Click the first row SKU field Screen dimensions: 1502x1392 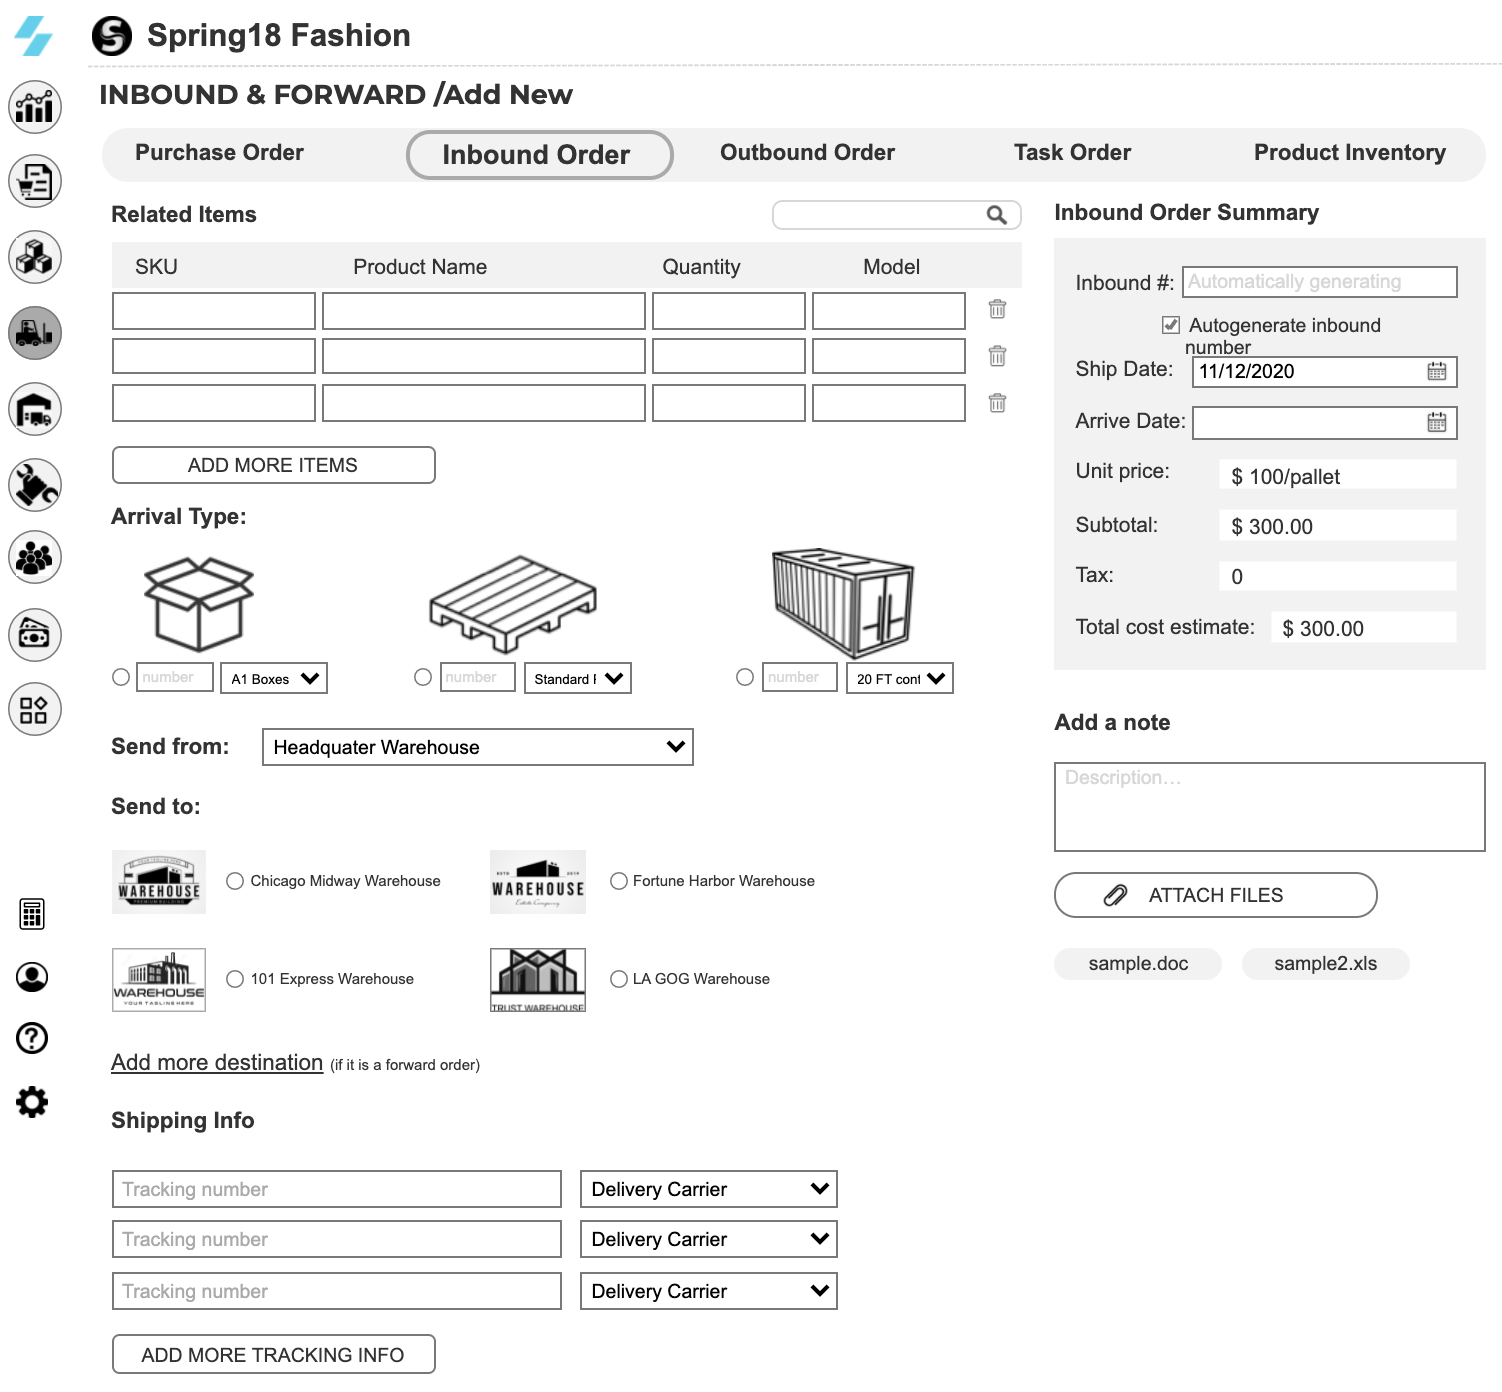tap(214, 311)
